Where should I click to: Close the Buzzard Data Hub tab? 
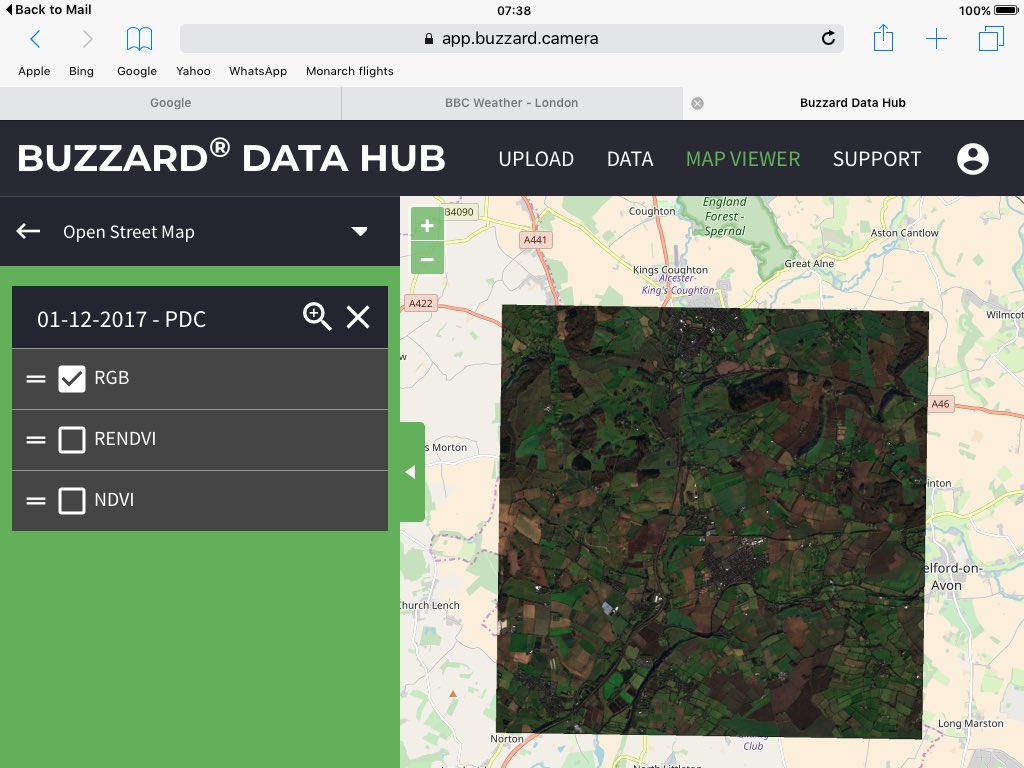point(697,103)
